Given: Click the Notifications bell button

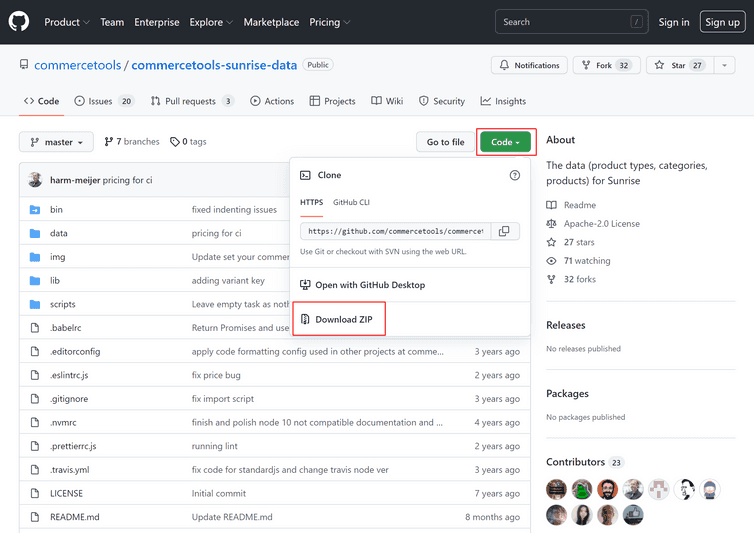Looking at the screenshot, I should click(x=529, y=65).
